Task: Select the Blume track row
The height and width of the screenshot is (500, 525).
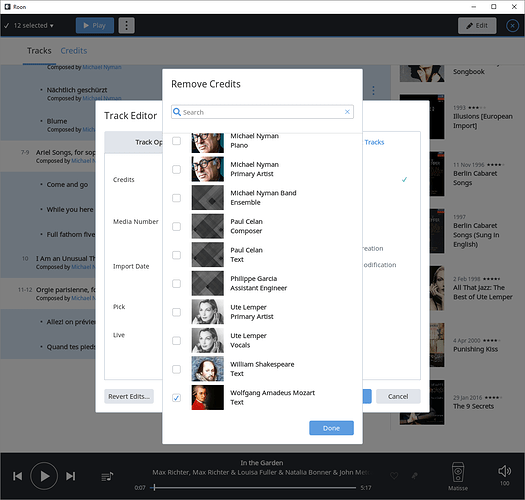Action: pyautogui.click(x=57, y=121)
